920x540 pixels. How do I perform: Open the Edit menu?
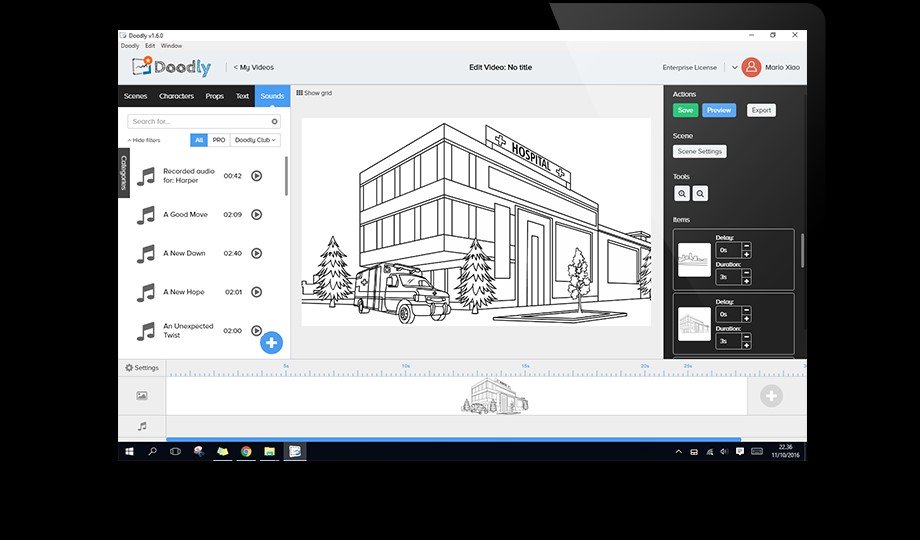click(150, 46)
